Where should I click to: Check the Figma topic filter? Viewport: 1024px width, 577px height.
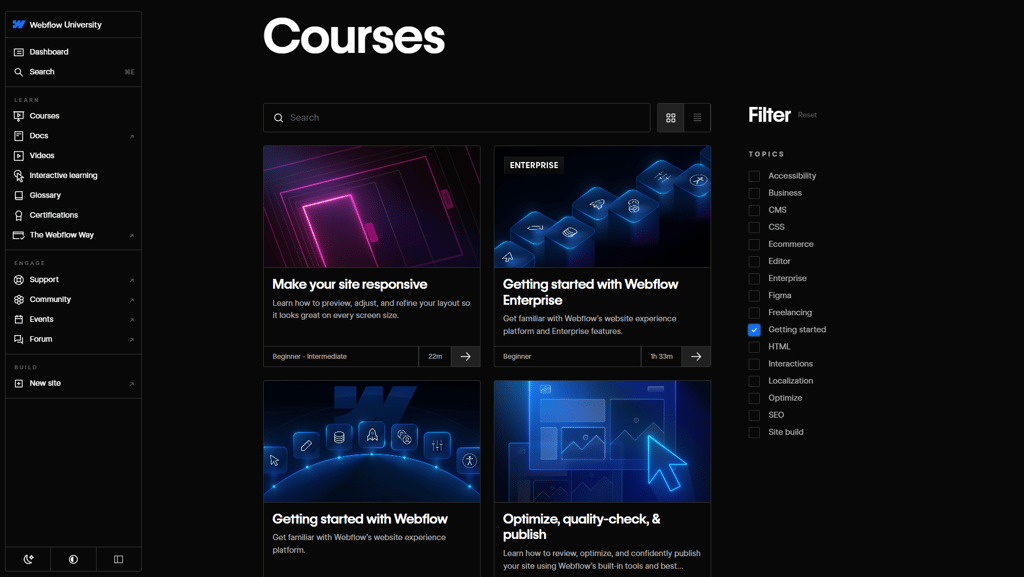754,296
